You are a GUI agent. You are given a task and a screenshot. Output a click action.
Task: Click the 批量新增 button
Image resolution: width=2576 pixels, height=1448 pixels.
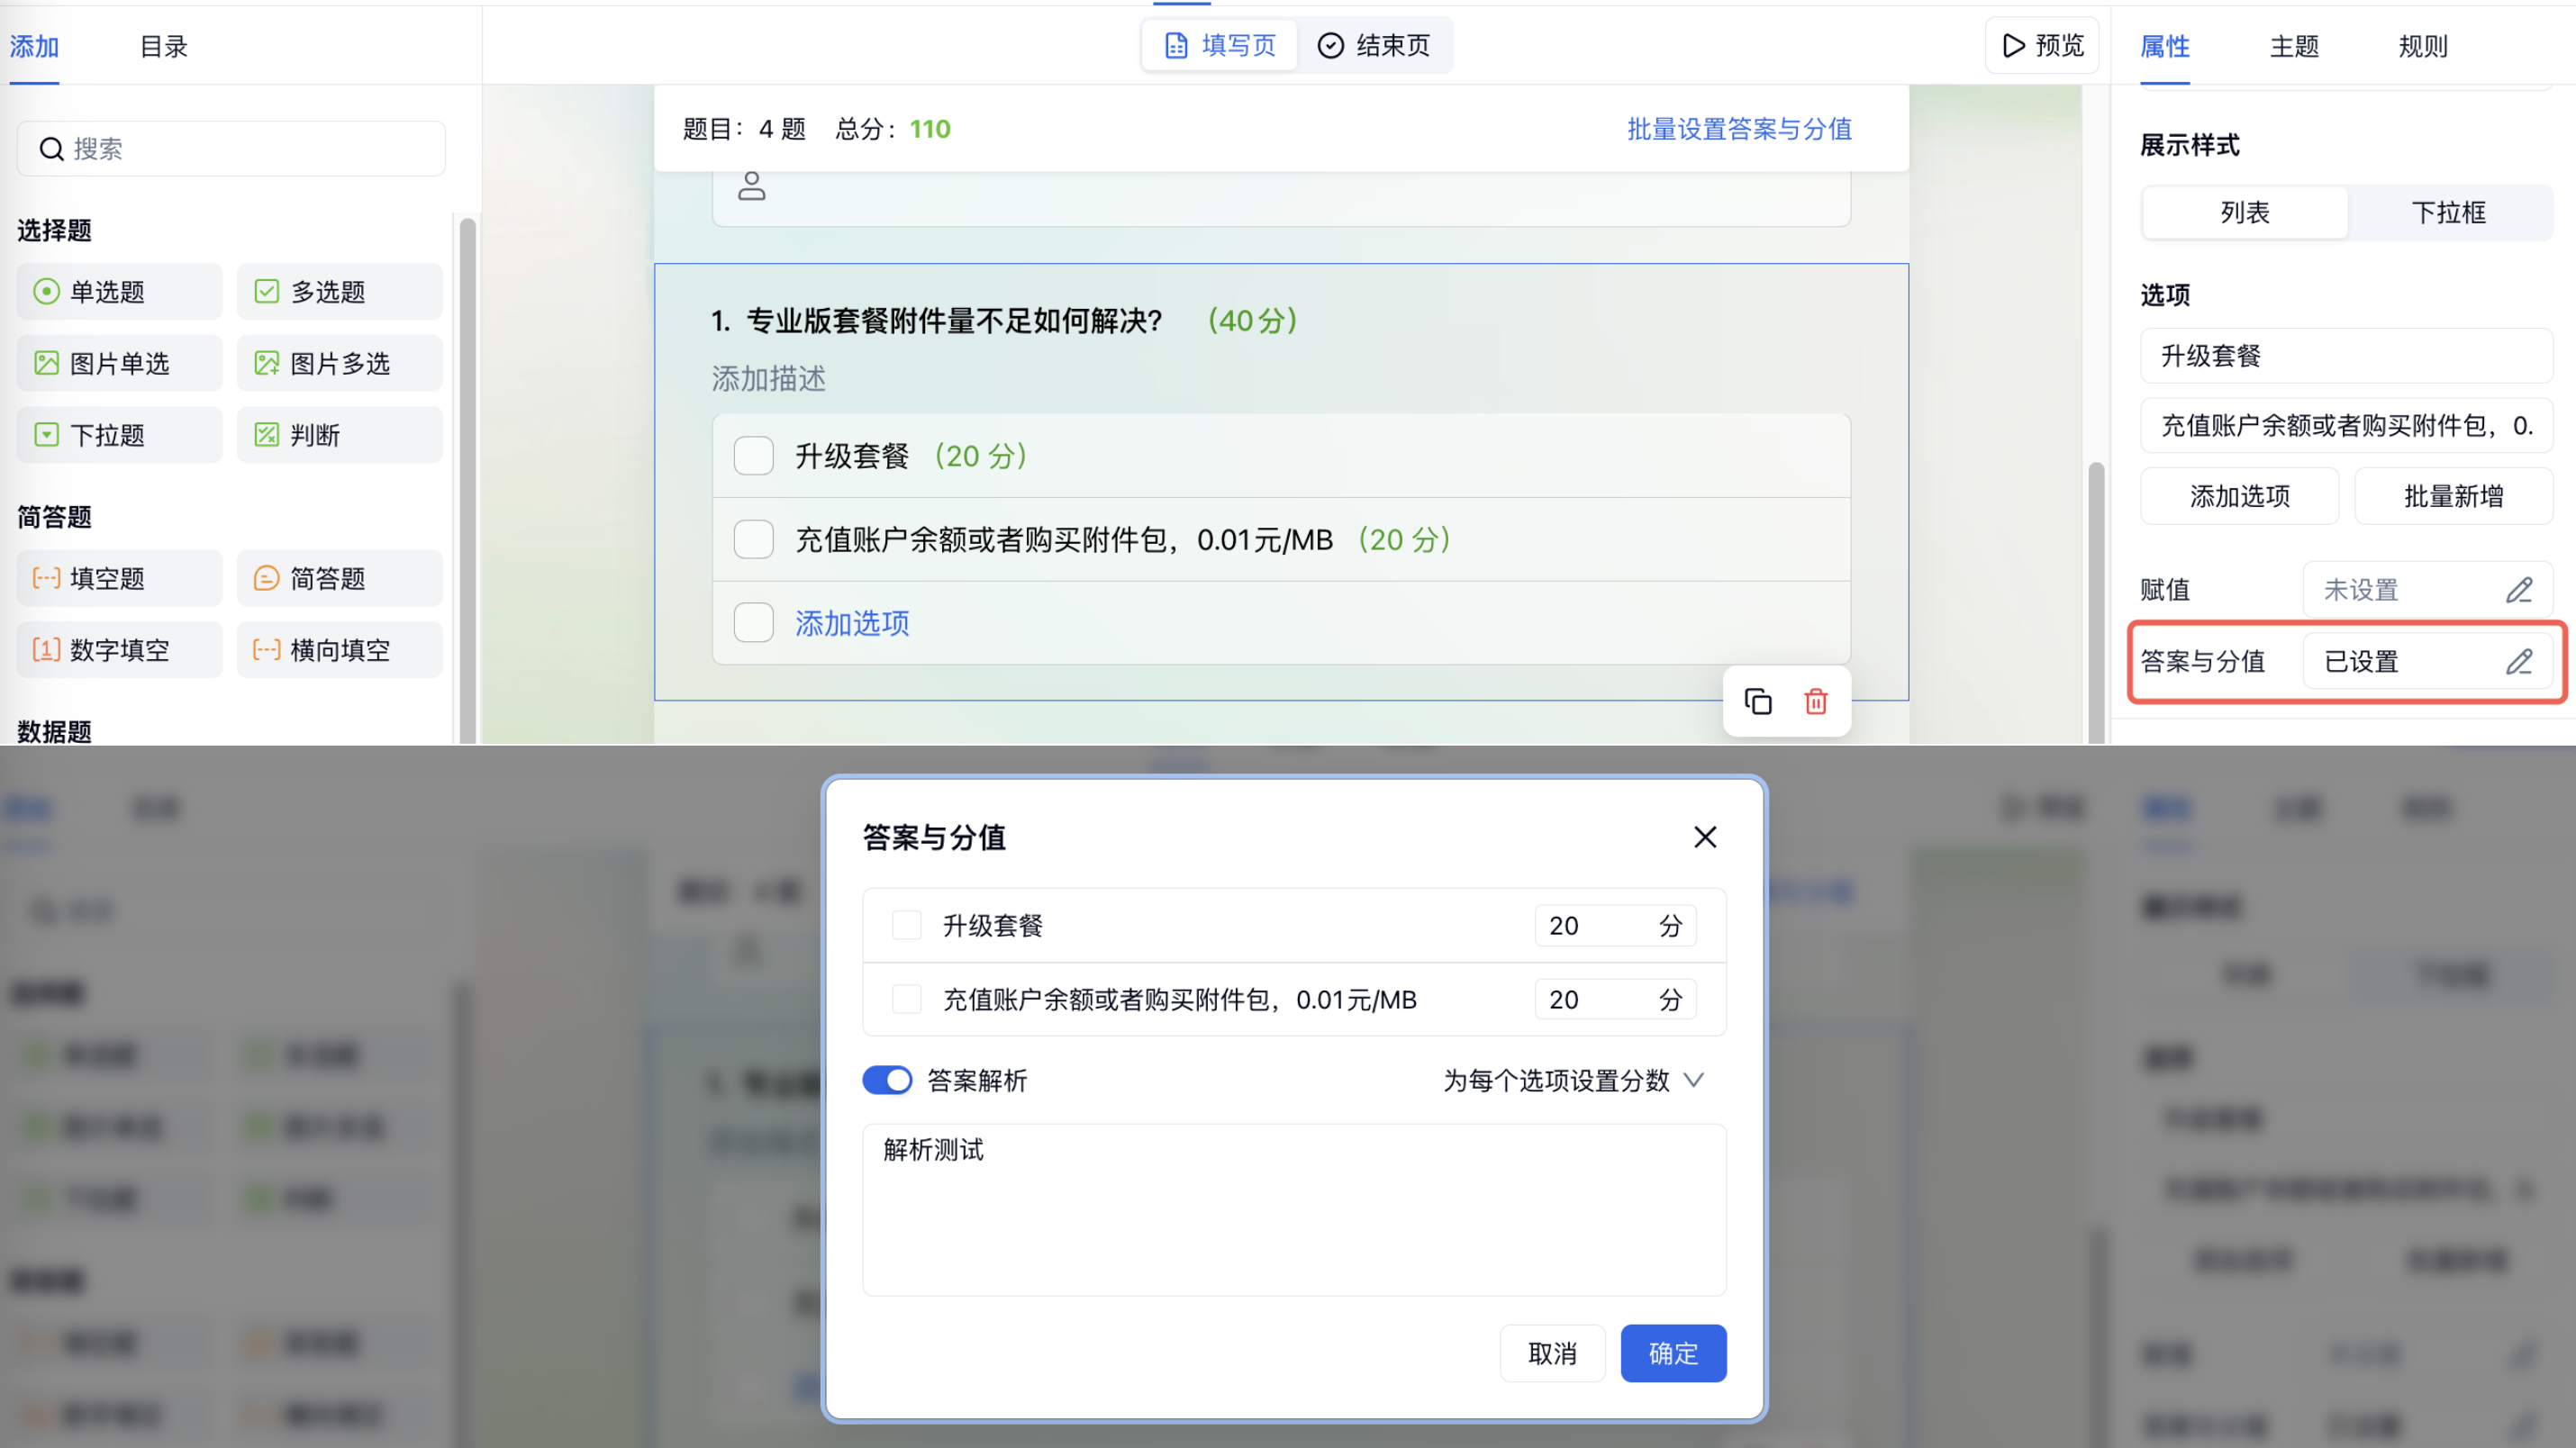coord(2453,496)
